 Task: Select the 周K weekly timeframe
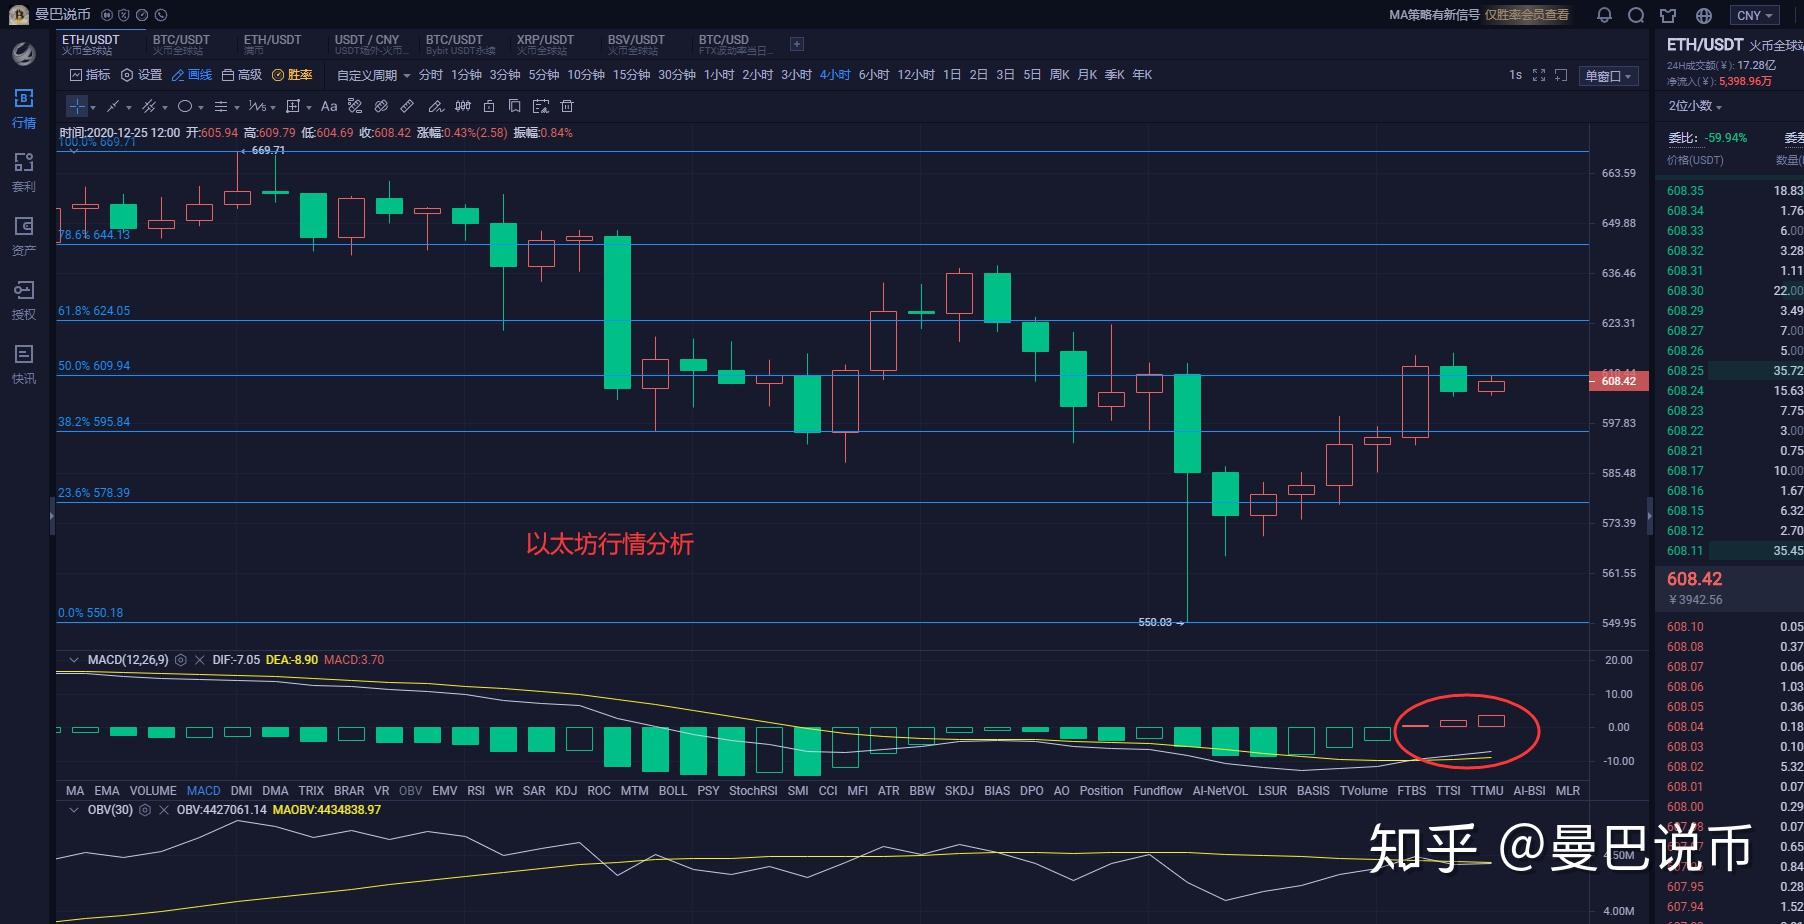[x=1059, y=75]
